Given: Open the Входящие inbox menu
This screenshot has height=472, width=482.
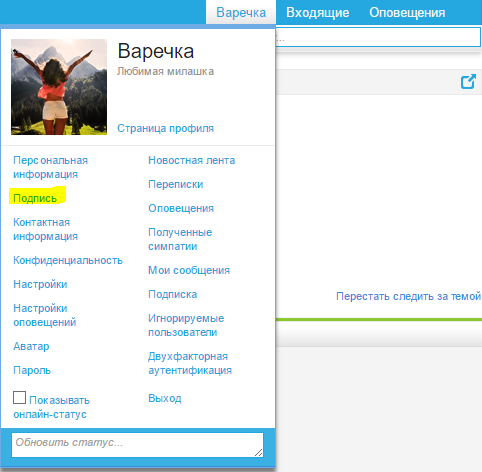Looking at the screenshot, I should (x=318, y=13).
